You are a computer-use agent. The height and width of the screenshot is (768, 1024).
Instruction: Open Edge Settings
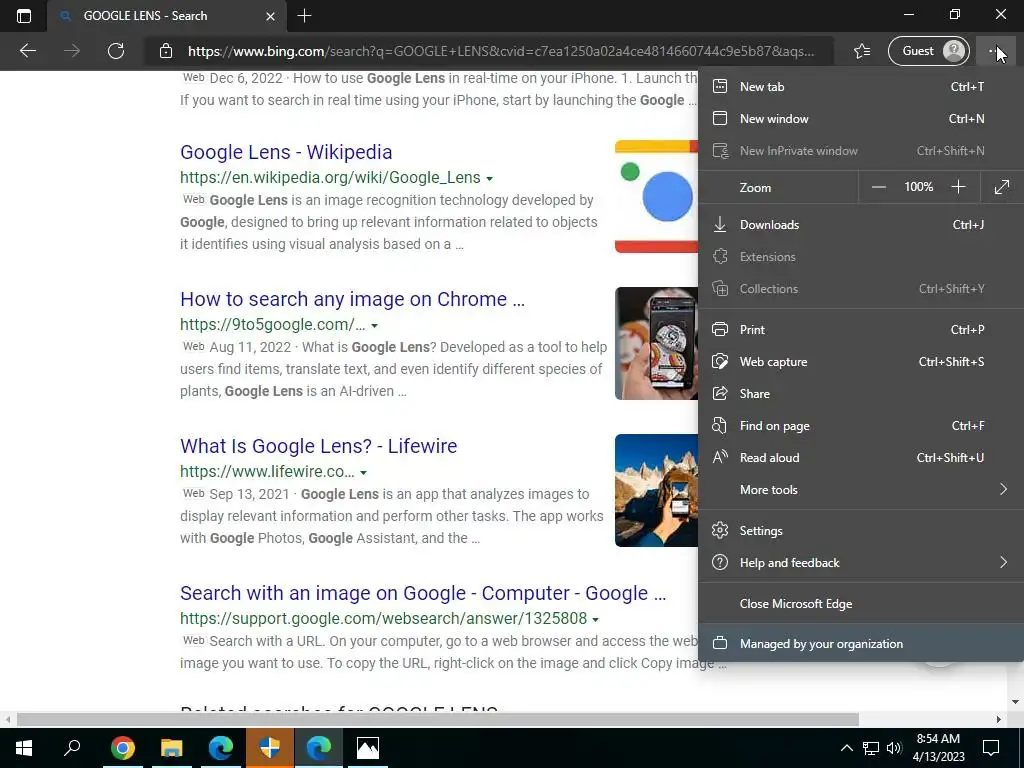tap(861, 531)
